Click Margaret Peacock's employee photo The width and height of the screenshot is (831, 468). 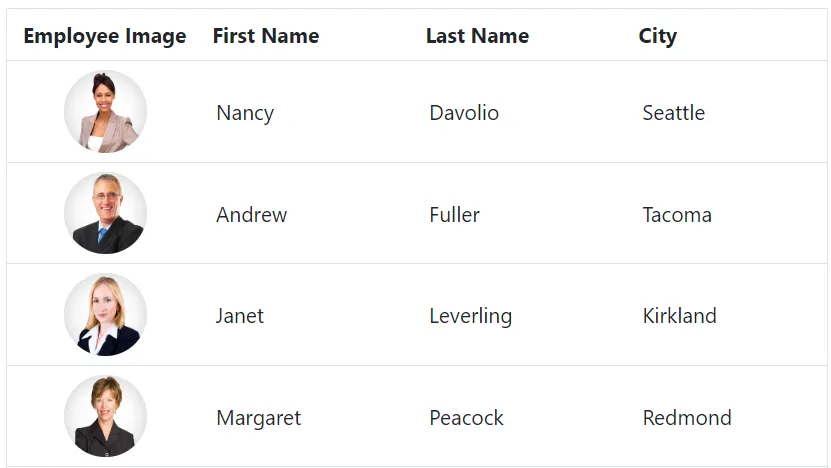[105, 417]
